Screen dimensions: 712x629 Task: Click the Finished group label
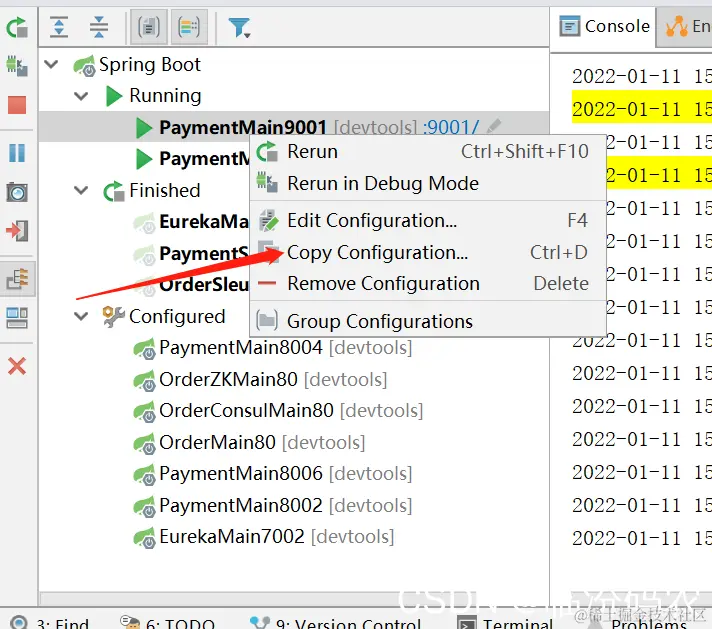[165, 191]
